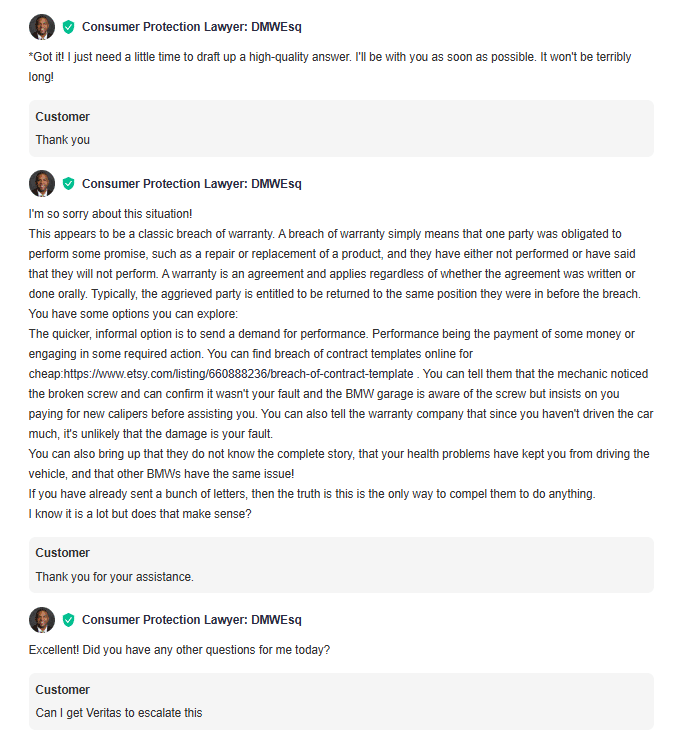Click the "Customer" label above the Veritas question
Image resolution: width=673 pixels, height=743 pixels.
(x=63, y=690)
